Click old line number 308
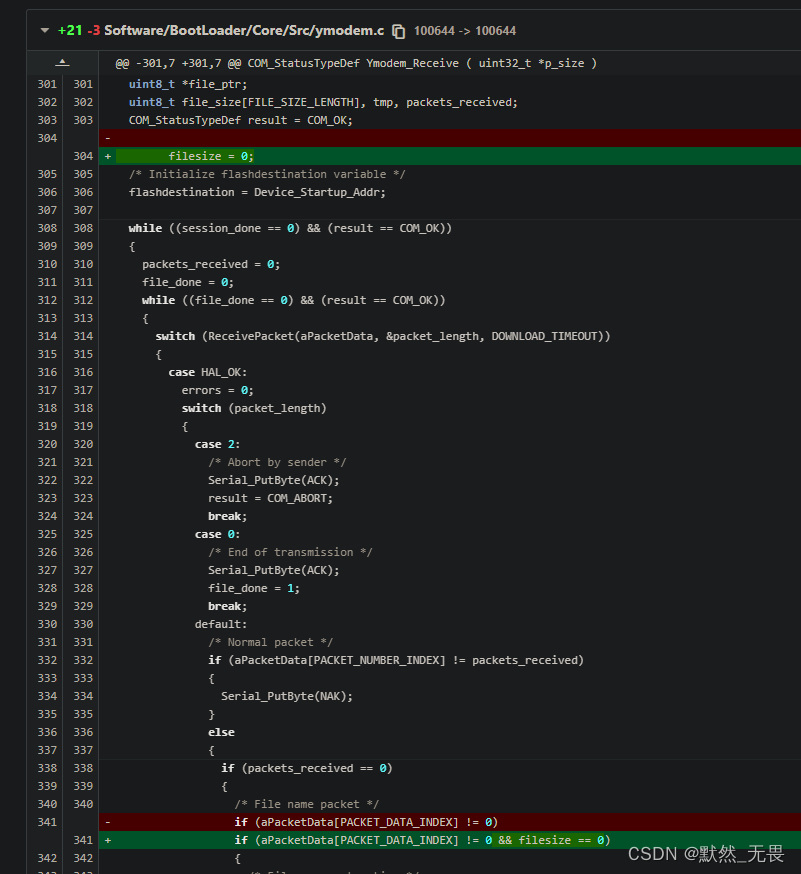801x874 pixels. tap(47, 228)
